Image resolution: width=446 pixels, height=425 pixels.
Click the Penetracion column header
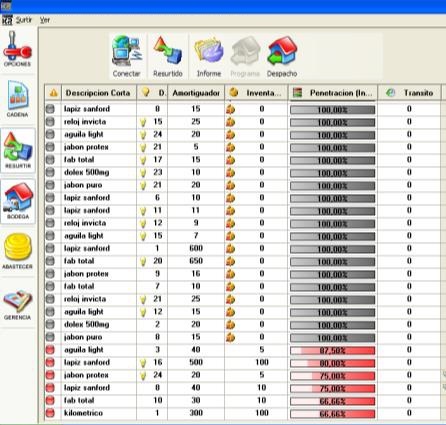pos(333,93)
